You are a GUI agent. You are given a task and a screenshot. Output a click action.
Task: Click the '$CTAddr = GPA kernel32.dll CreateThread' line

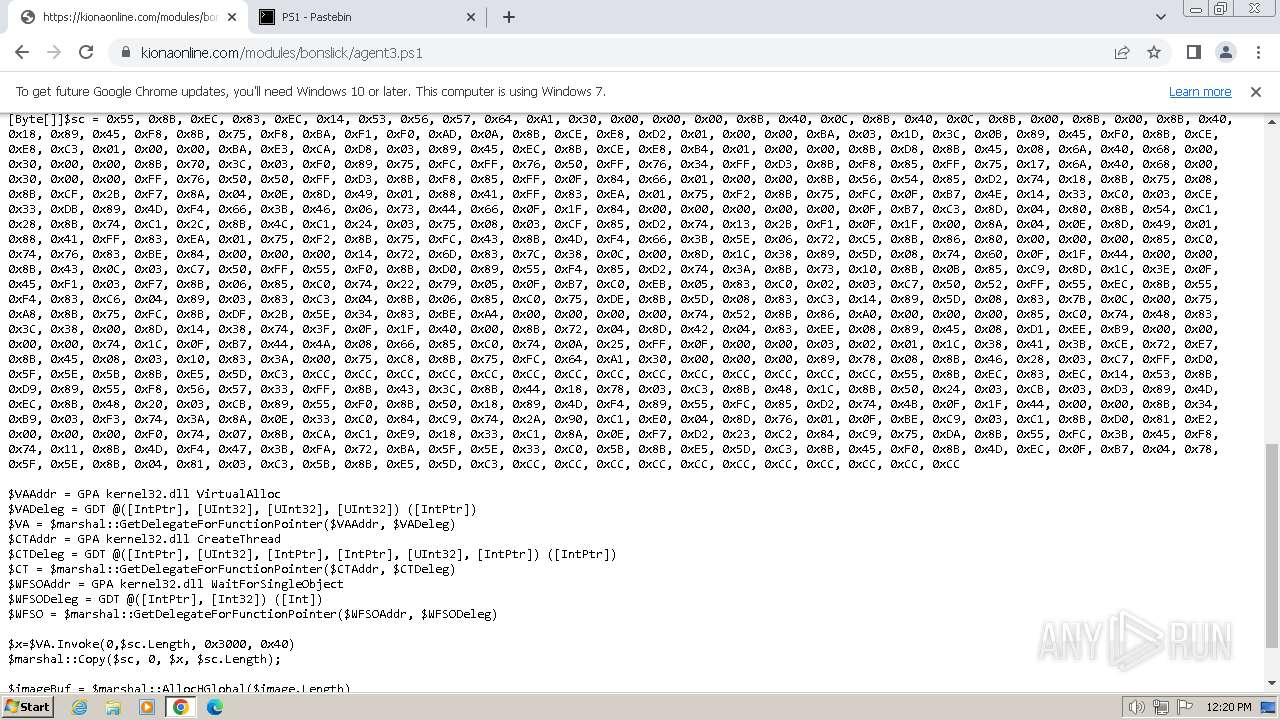tap(144, 539)
